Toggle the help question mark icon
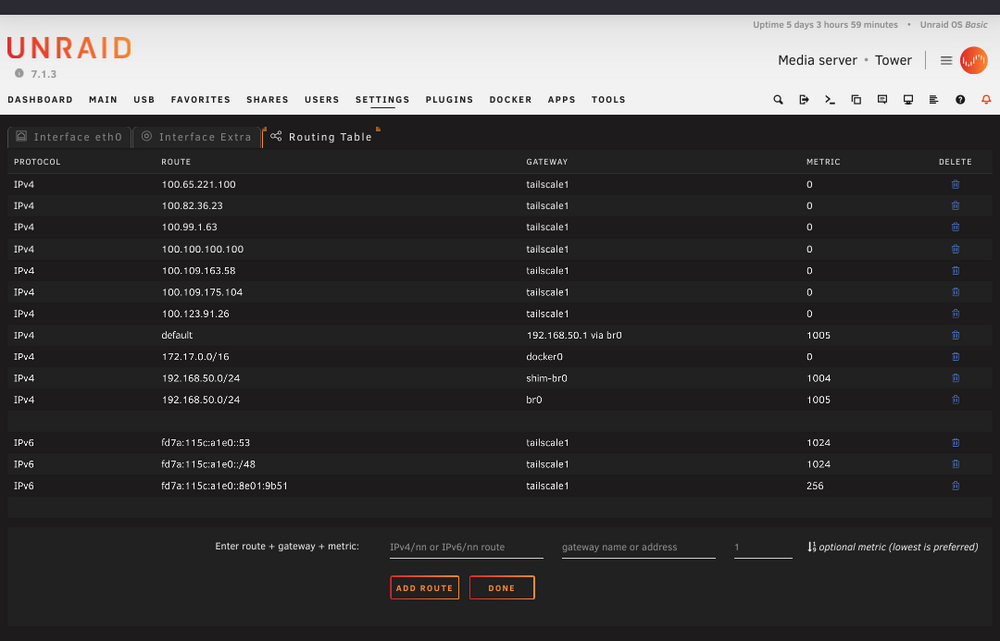Viewport: 1000px width, 641px height. [x=960, y=99]
